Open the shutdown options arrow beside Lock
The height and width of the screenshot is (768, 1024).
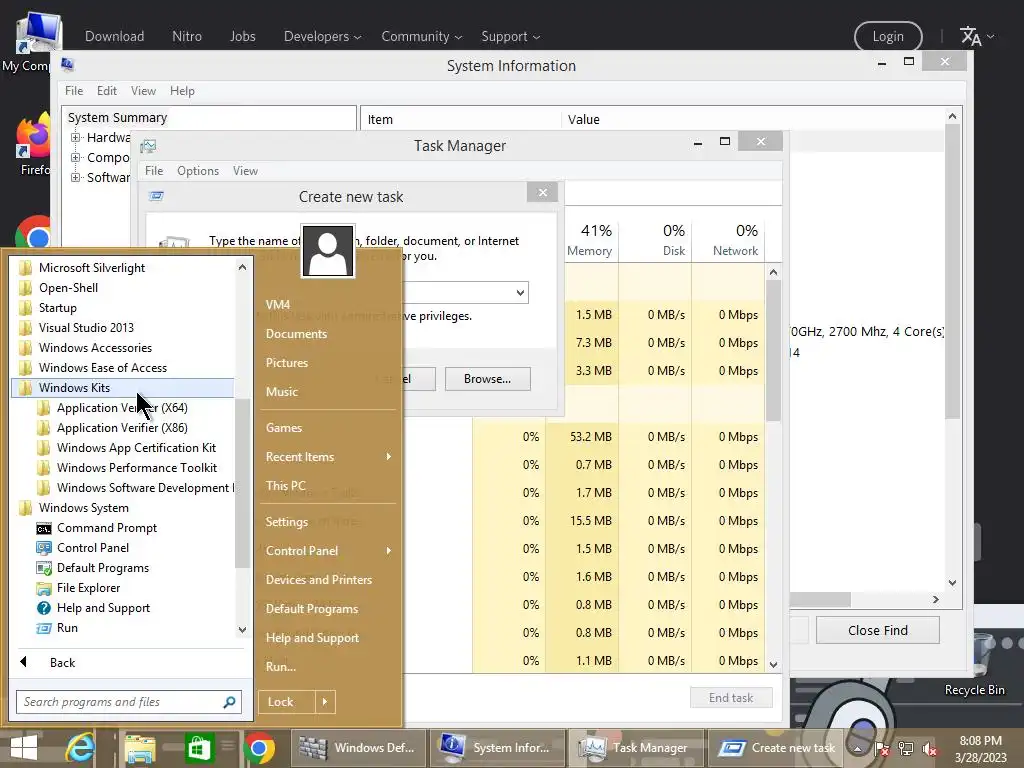coord(325,702)
